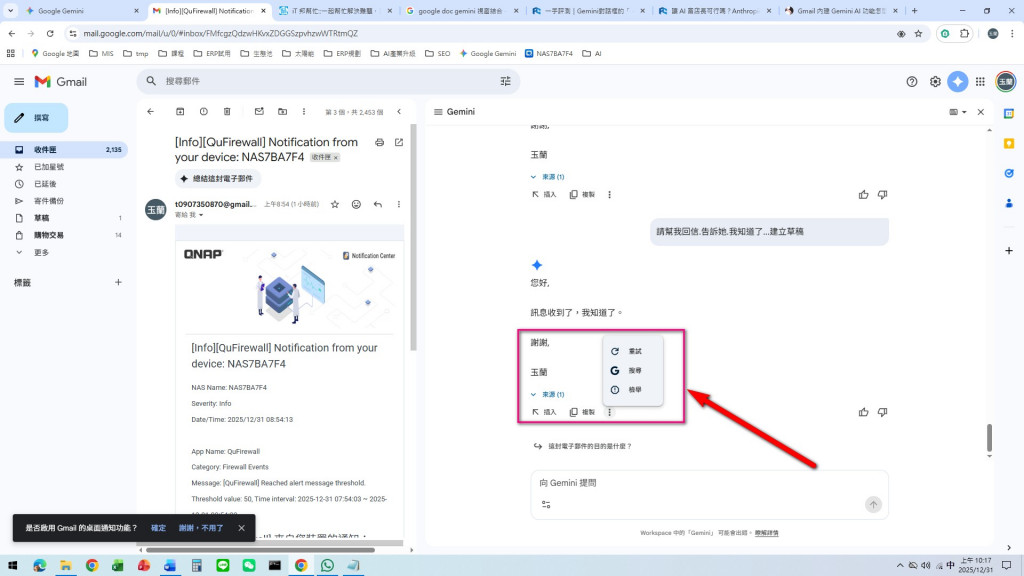Switch to Google Gemini browser tab
This screenshot has height=576, width=1024.
tap(82, 11)
